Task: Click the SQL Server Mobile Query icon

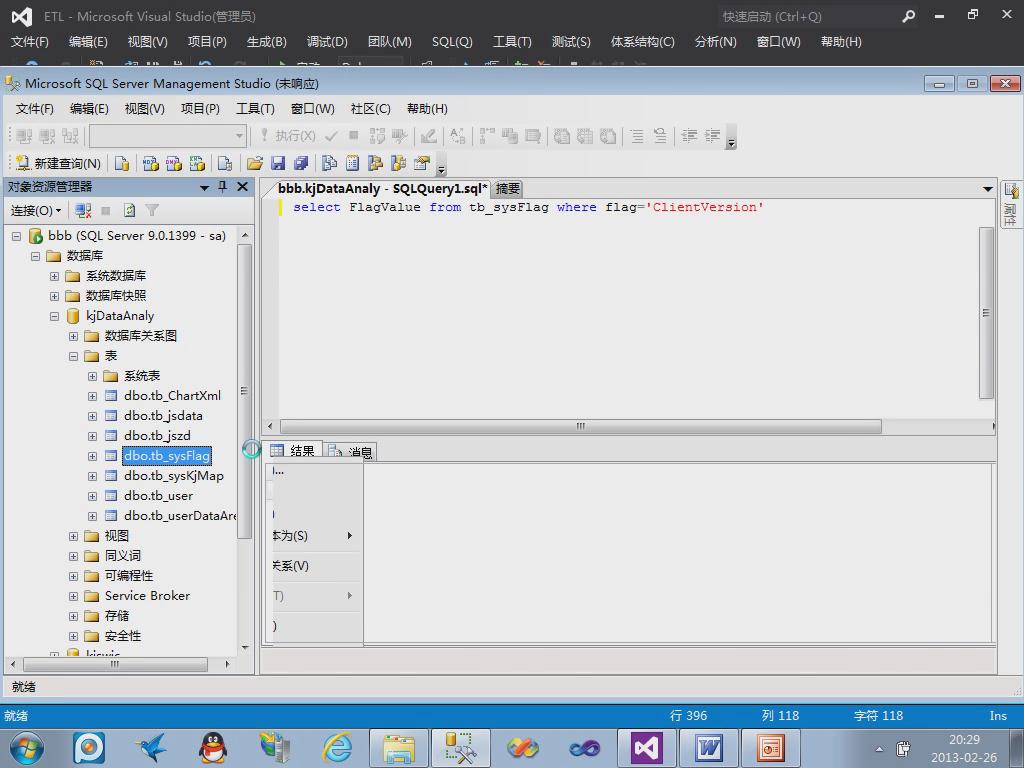Action: [225, 163]
